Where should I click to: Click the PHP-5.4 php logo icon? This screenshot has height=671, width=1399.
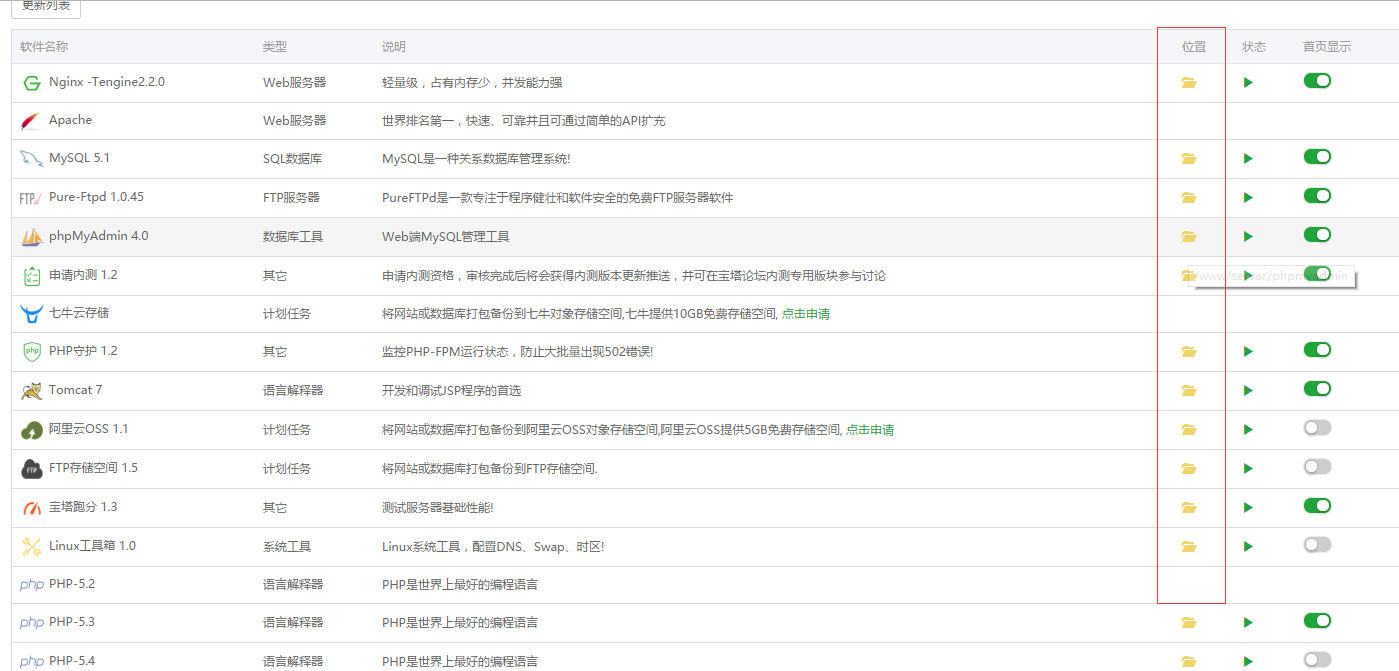(31, 662)
